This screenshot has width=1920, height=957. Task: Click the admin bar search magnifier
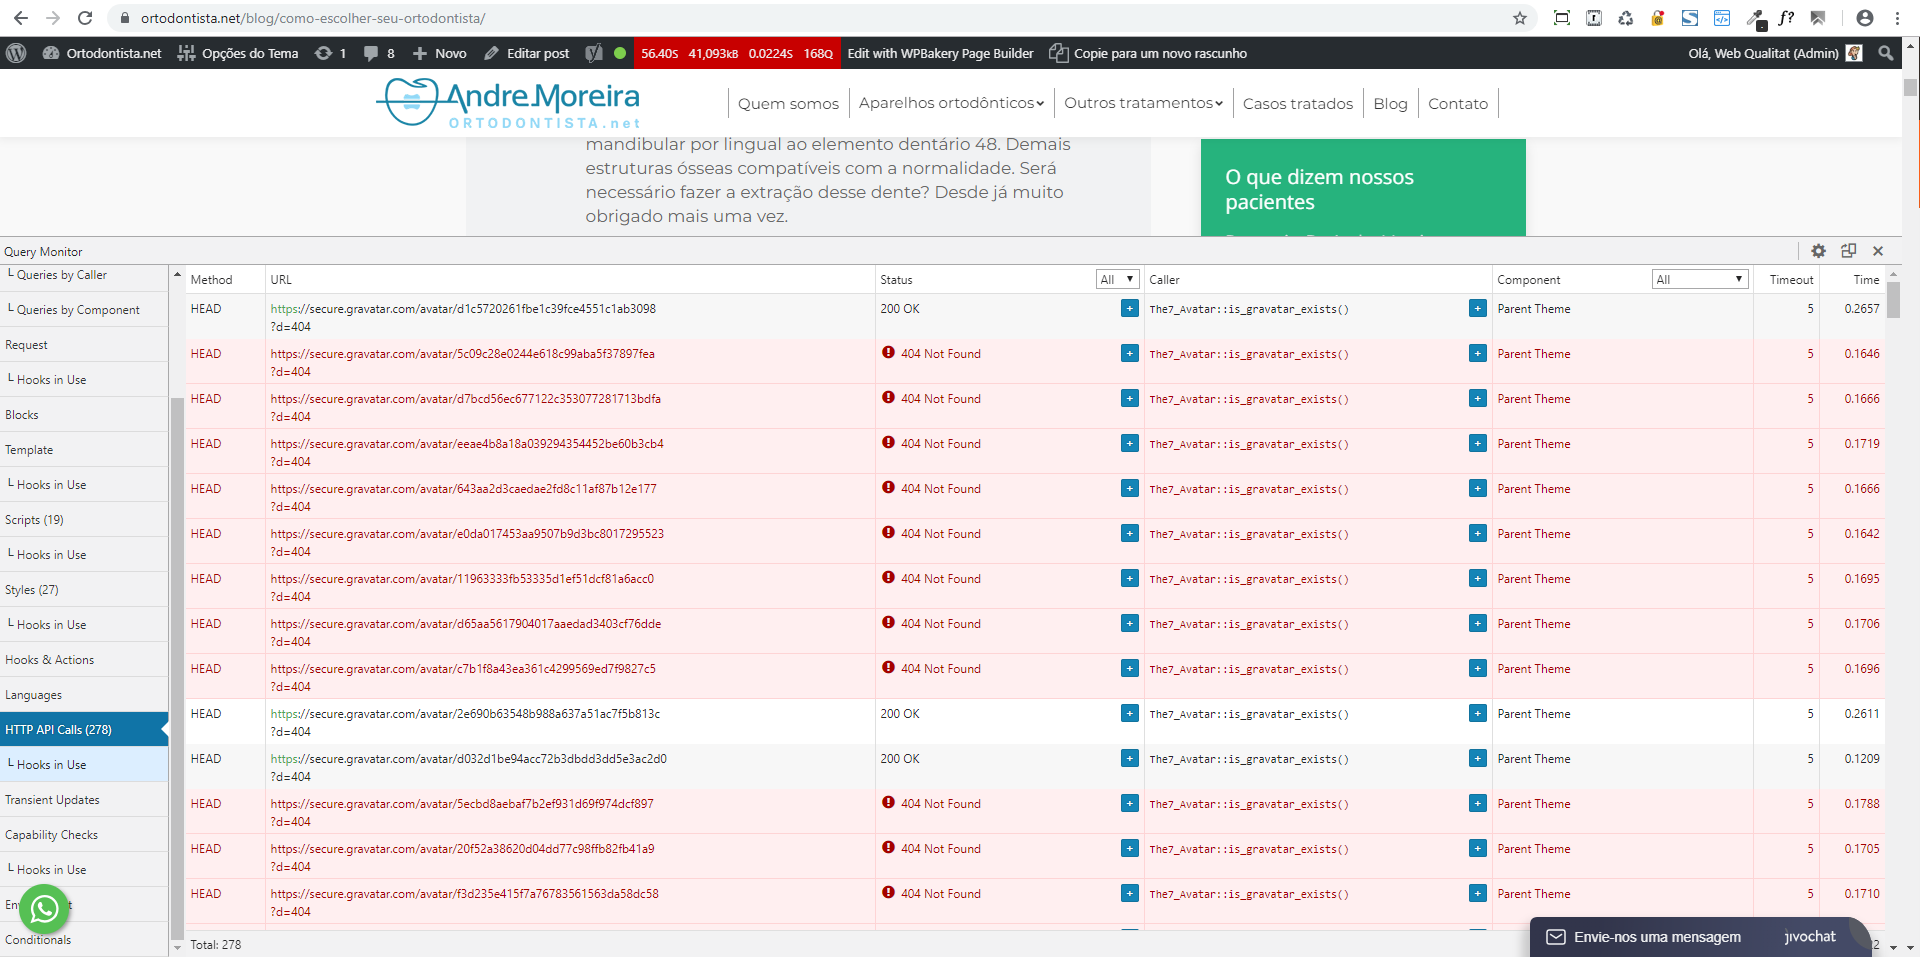click(1886, 53)
